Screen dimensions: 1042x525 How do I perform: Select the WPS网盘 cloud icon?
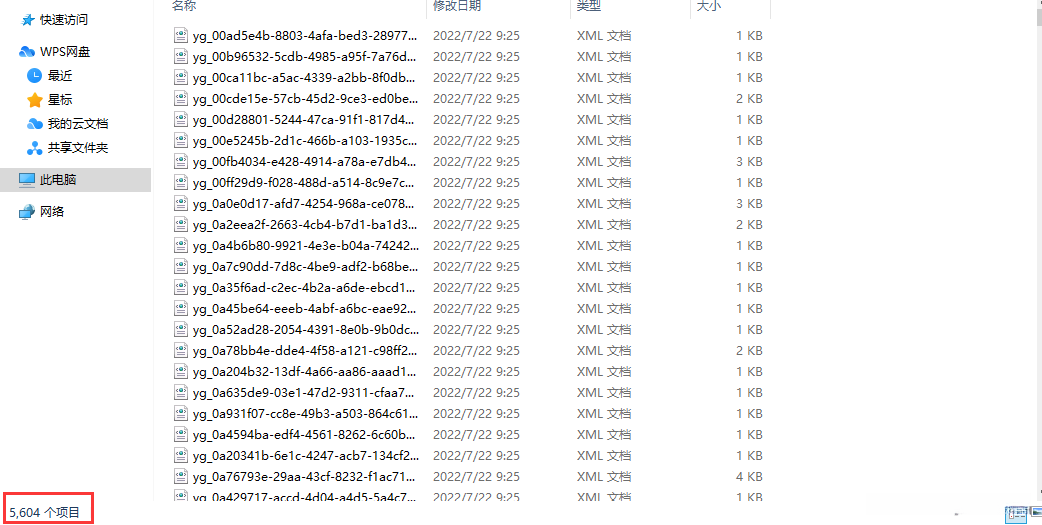[27, 52]
